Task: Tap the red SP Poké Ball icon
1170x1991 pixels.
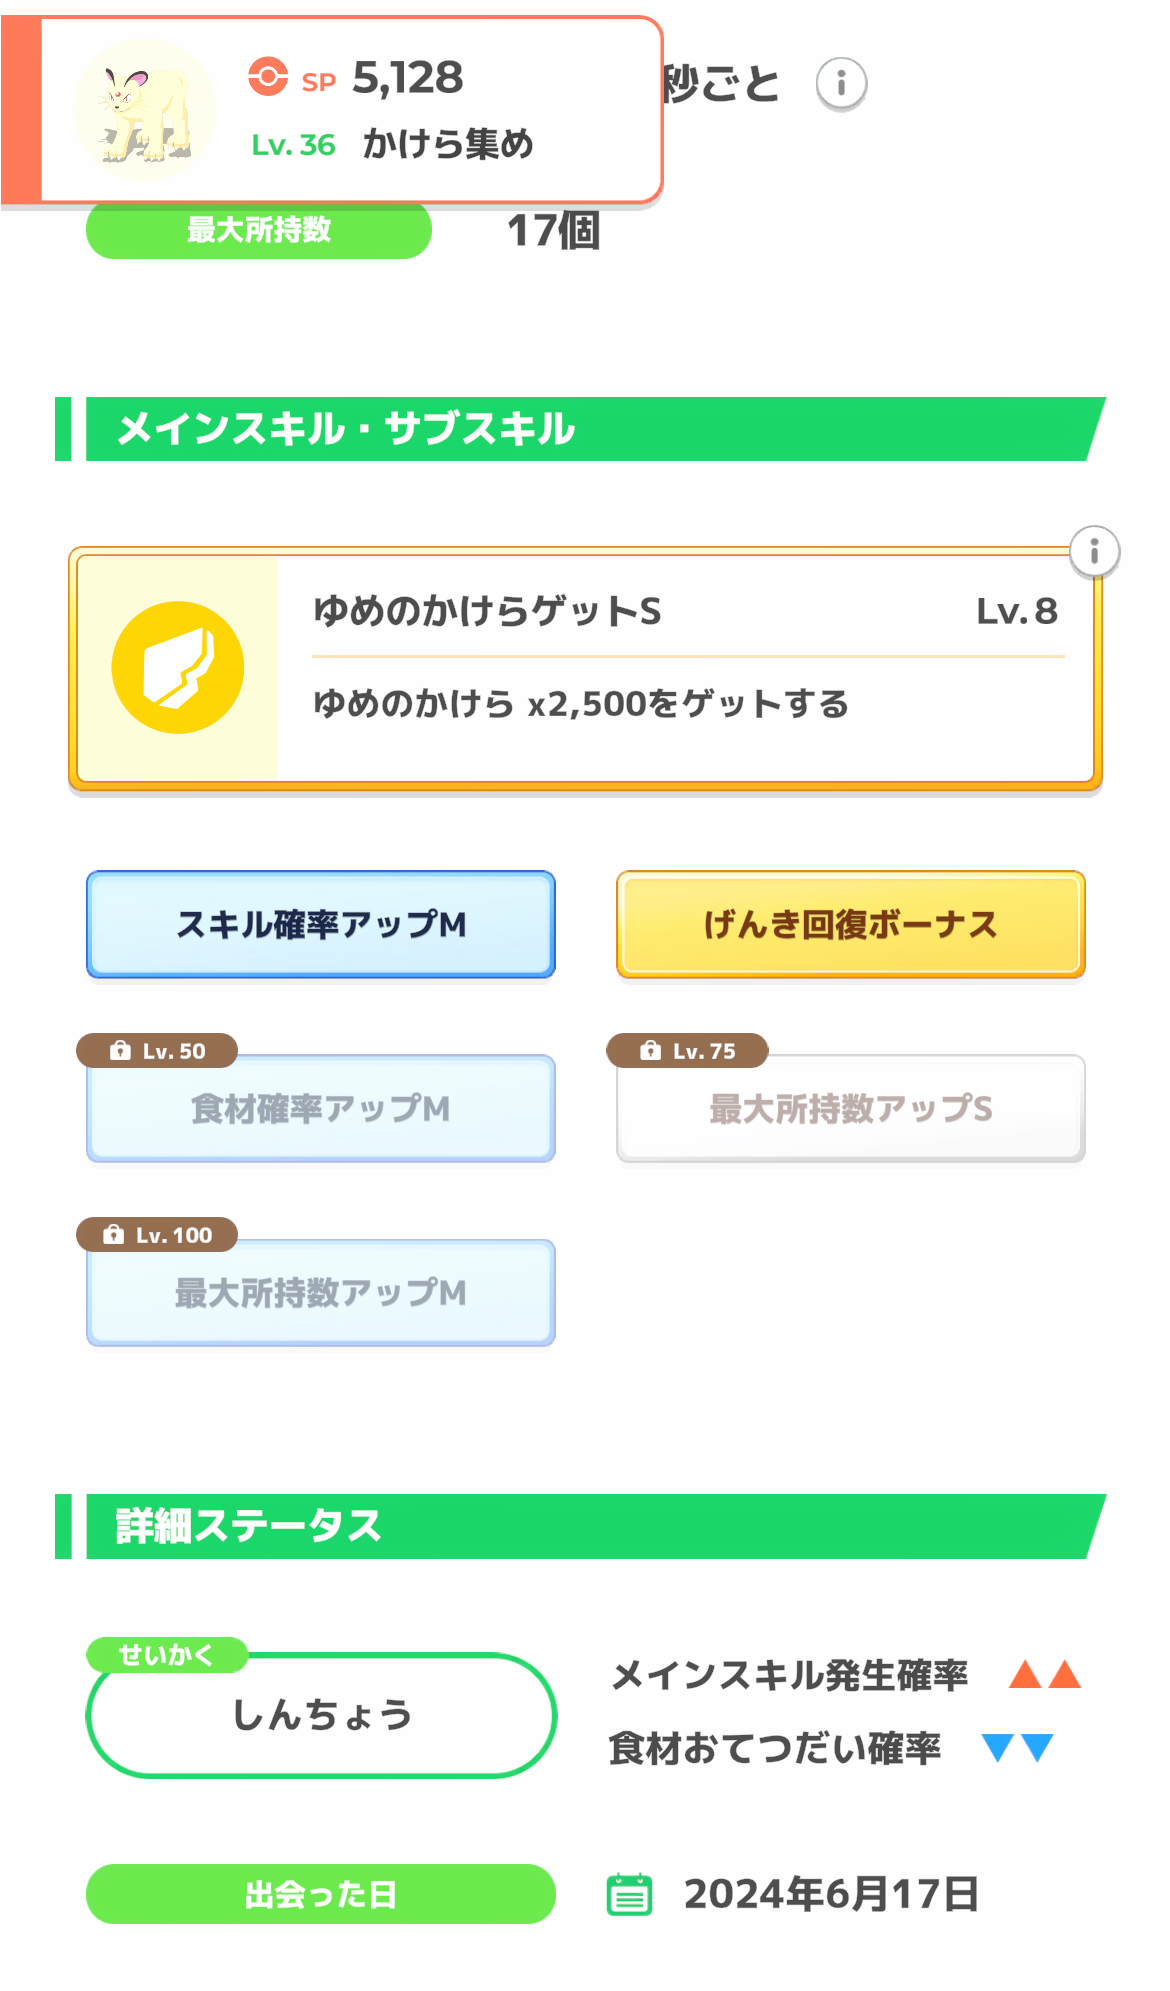Action: pos(268,77)
